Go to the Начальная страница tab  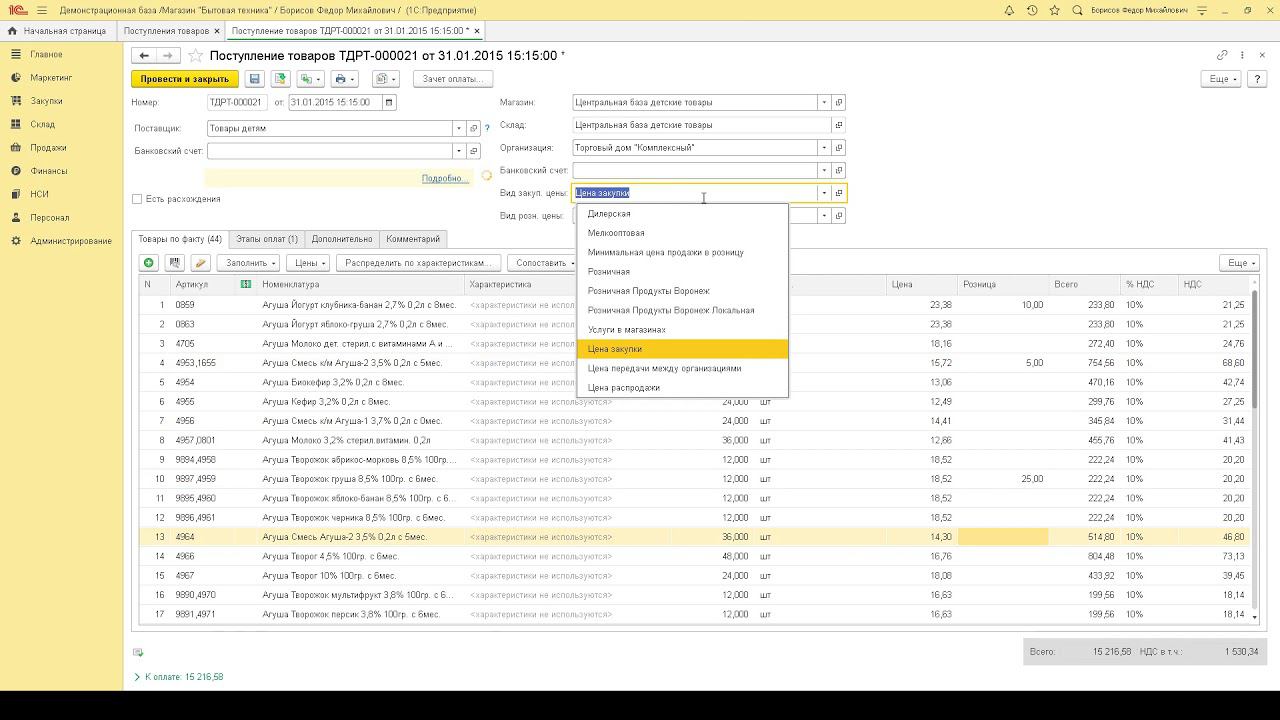click(x=57, y=31)
